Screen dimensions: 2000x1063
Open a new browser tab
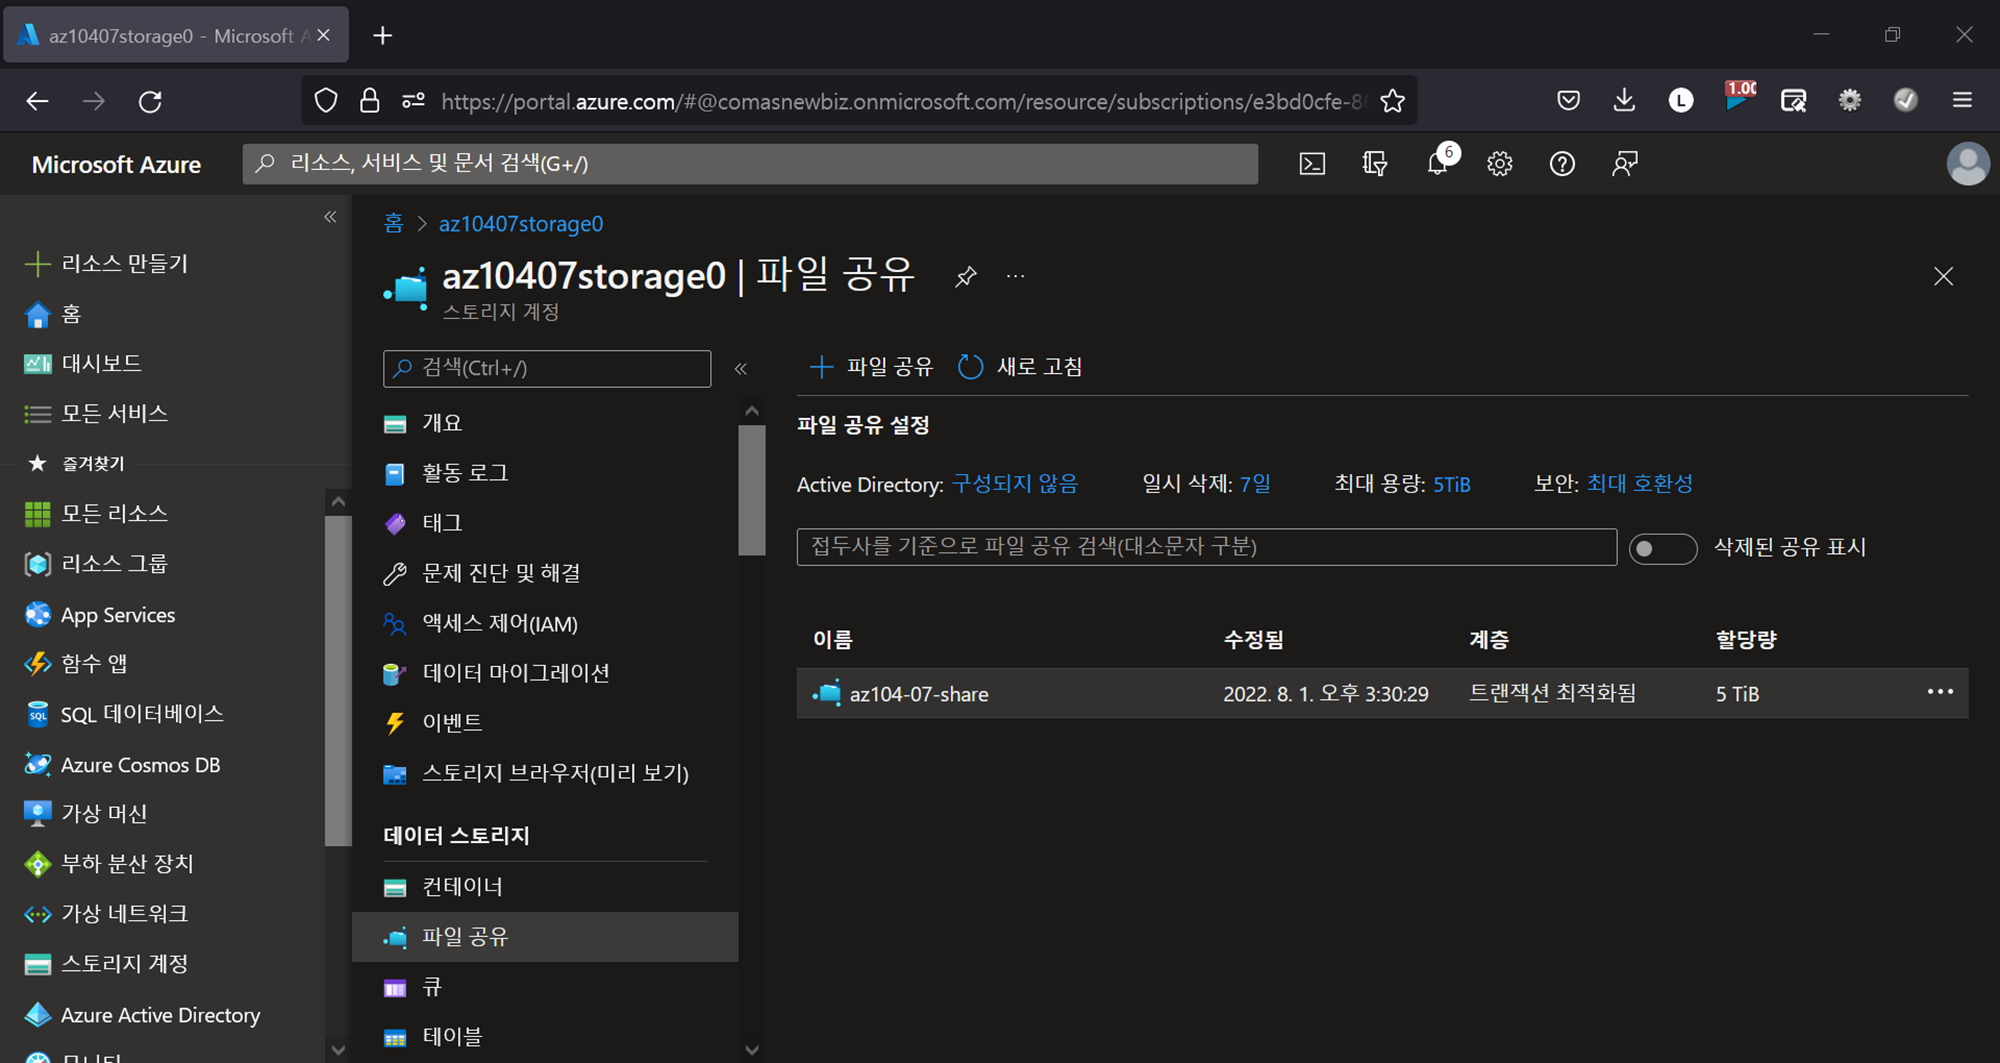click(x=382, y=36)
